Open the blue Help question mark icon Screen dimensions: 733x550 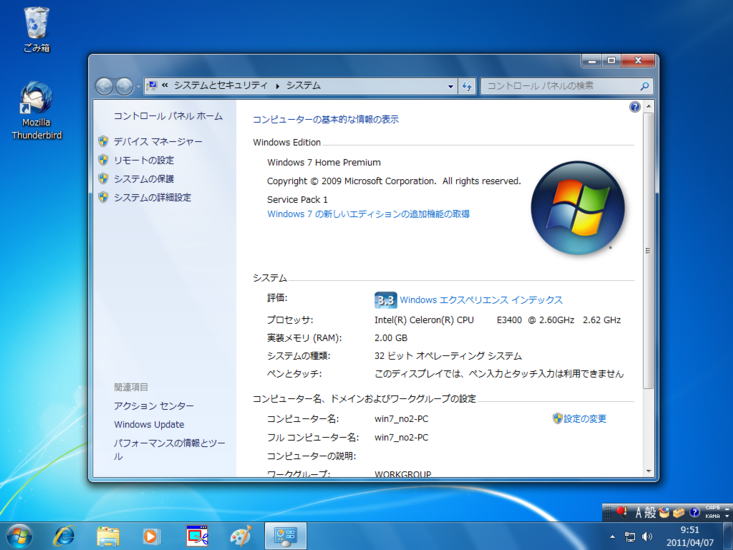pyautogui.click(x=634, y=107)
